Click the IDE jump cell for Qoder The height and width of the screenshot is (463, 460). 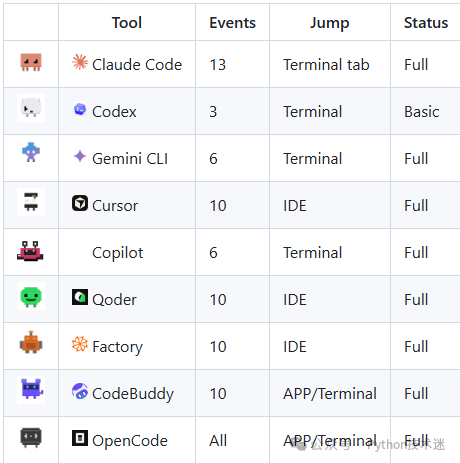(295, 300)
